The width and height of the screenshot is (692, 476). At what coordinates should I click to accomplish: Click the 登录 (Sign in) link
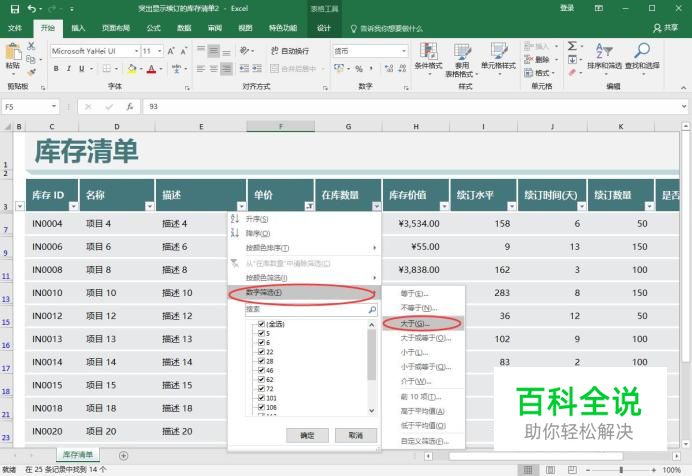pos(567,8)
